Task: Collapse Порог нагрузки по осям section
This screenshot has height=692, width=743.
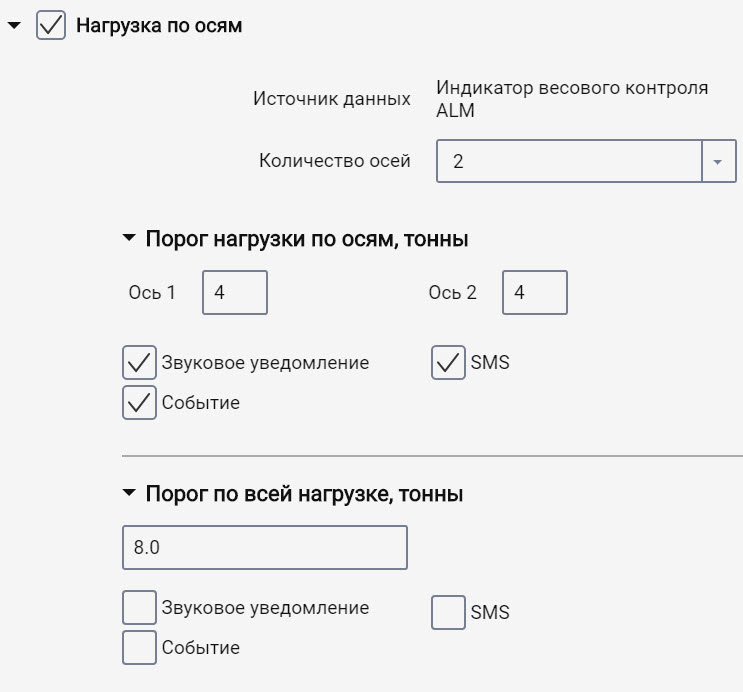Action: pos(129,238)
